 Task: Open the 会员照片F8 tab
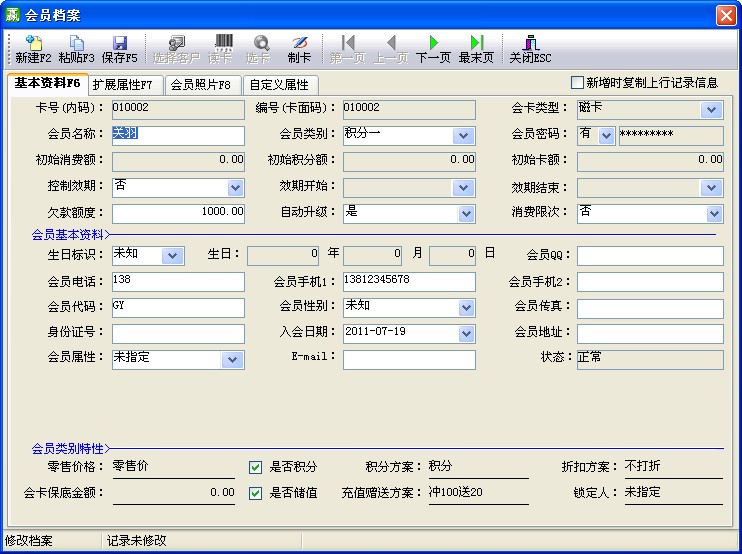pyautogui.click(x=201, y=85)
